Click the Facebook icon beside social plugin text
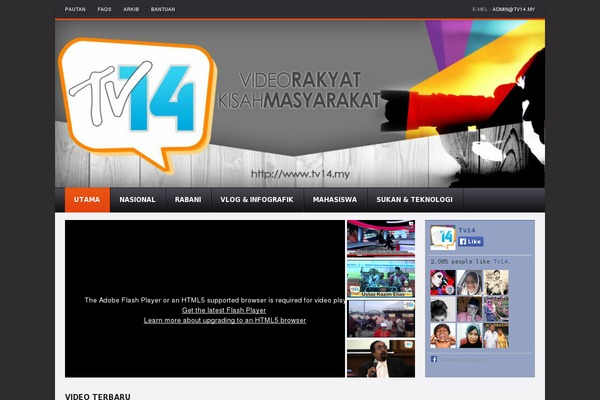 click(434, 359)
